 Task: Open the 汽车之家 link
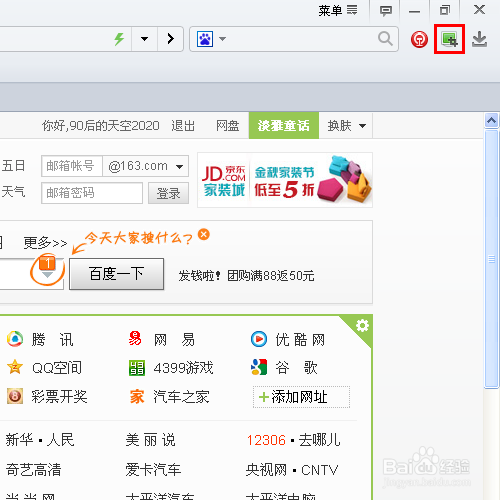pyautogui.click(x=181, y=397)
